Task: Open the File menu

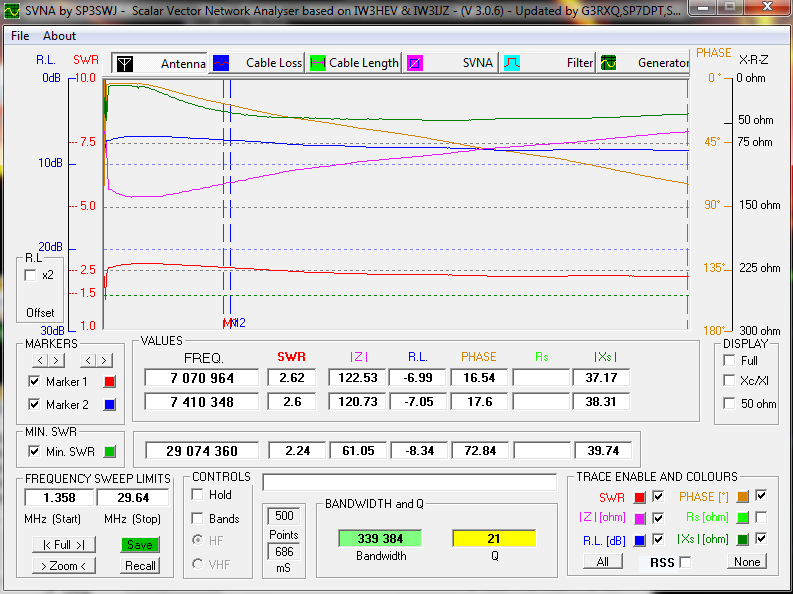Action: pos(20,35)
